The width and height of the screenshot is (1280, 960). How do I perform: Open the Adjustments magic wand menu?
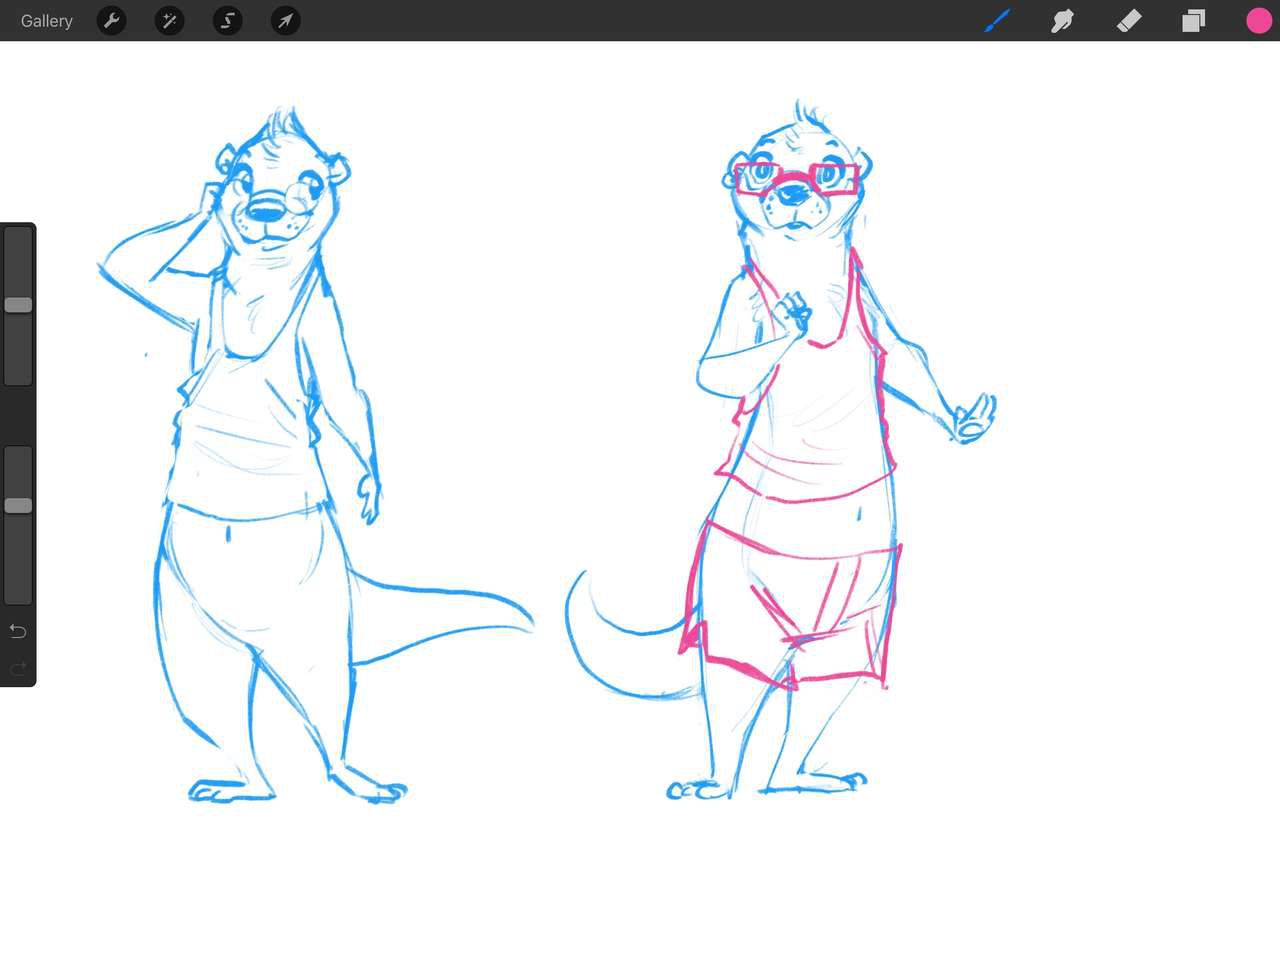pos(170,20)
